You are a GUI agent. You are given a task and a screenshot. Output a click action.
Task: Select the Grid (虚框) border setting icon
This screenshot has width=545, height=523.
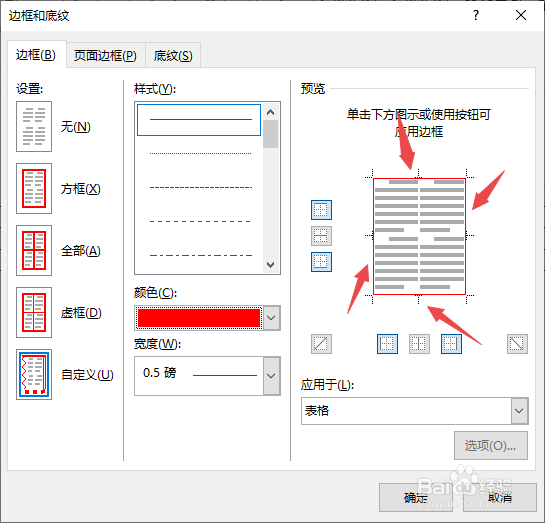pyautogui.click(x=34, y=312)
